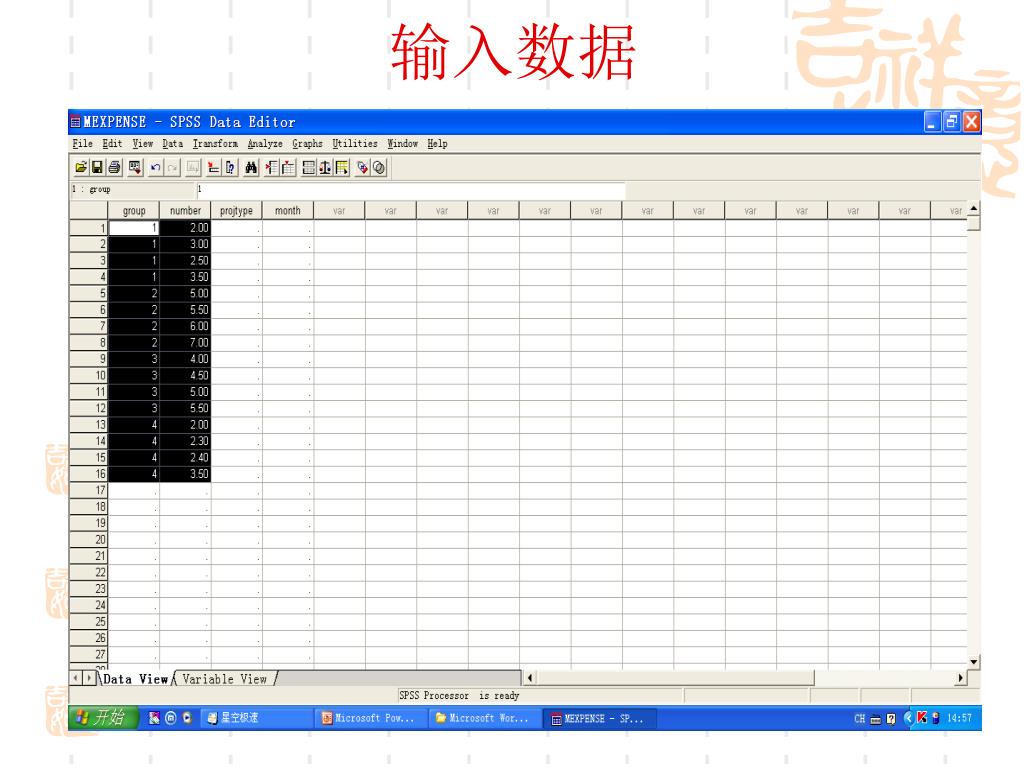Click the vertical scrollbar up arrow
This screenshot has width=1024, height=768.
[974, 209]
